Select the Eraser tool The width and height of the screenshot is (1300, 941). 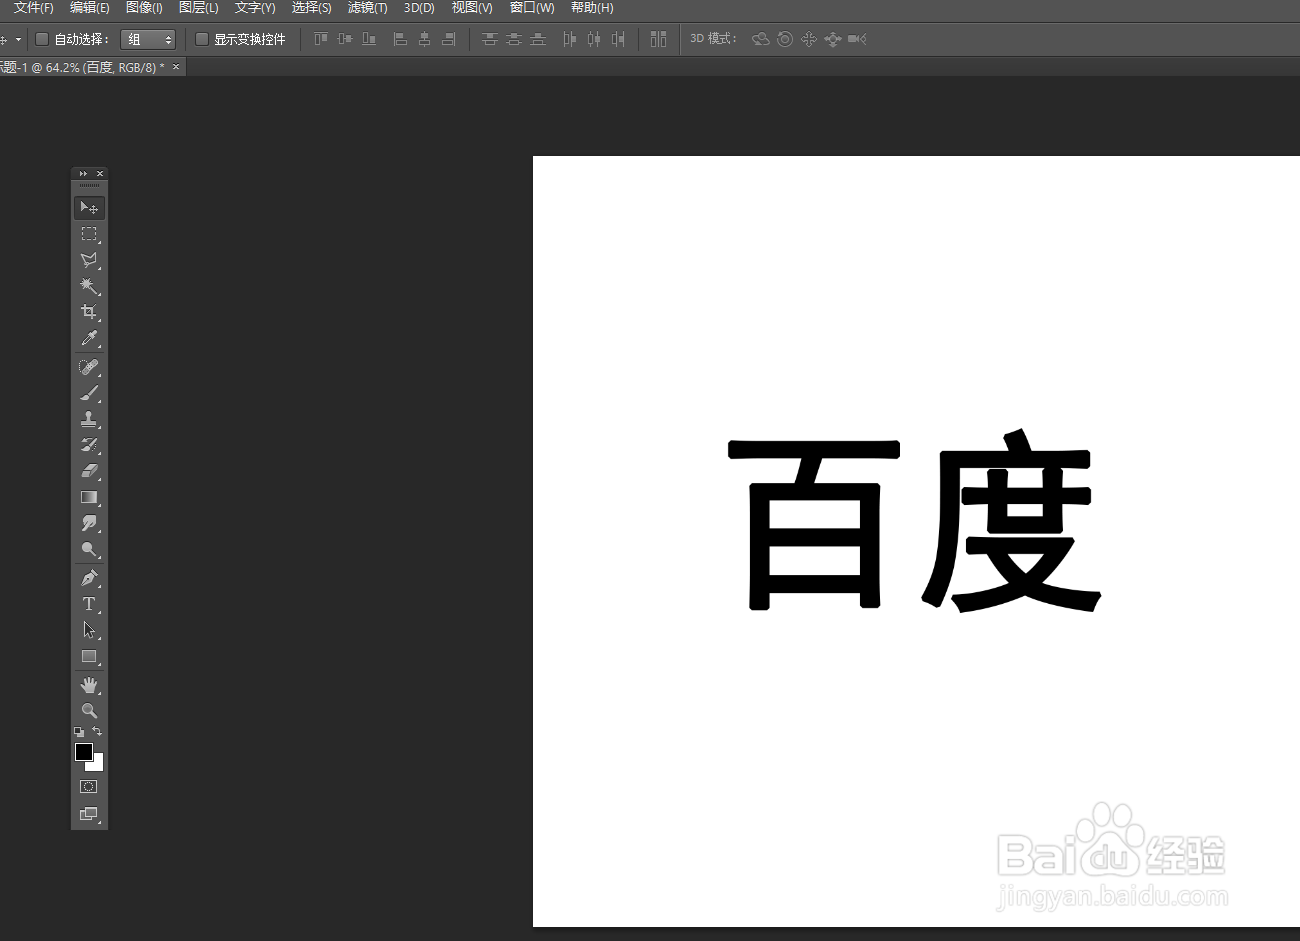(x=90, y=470)
